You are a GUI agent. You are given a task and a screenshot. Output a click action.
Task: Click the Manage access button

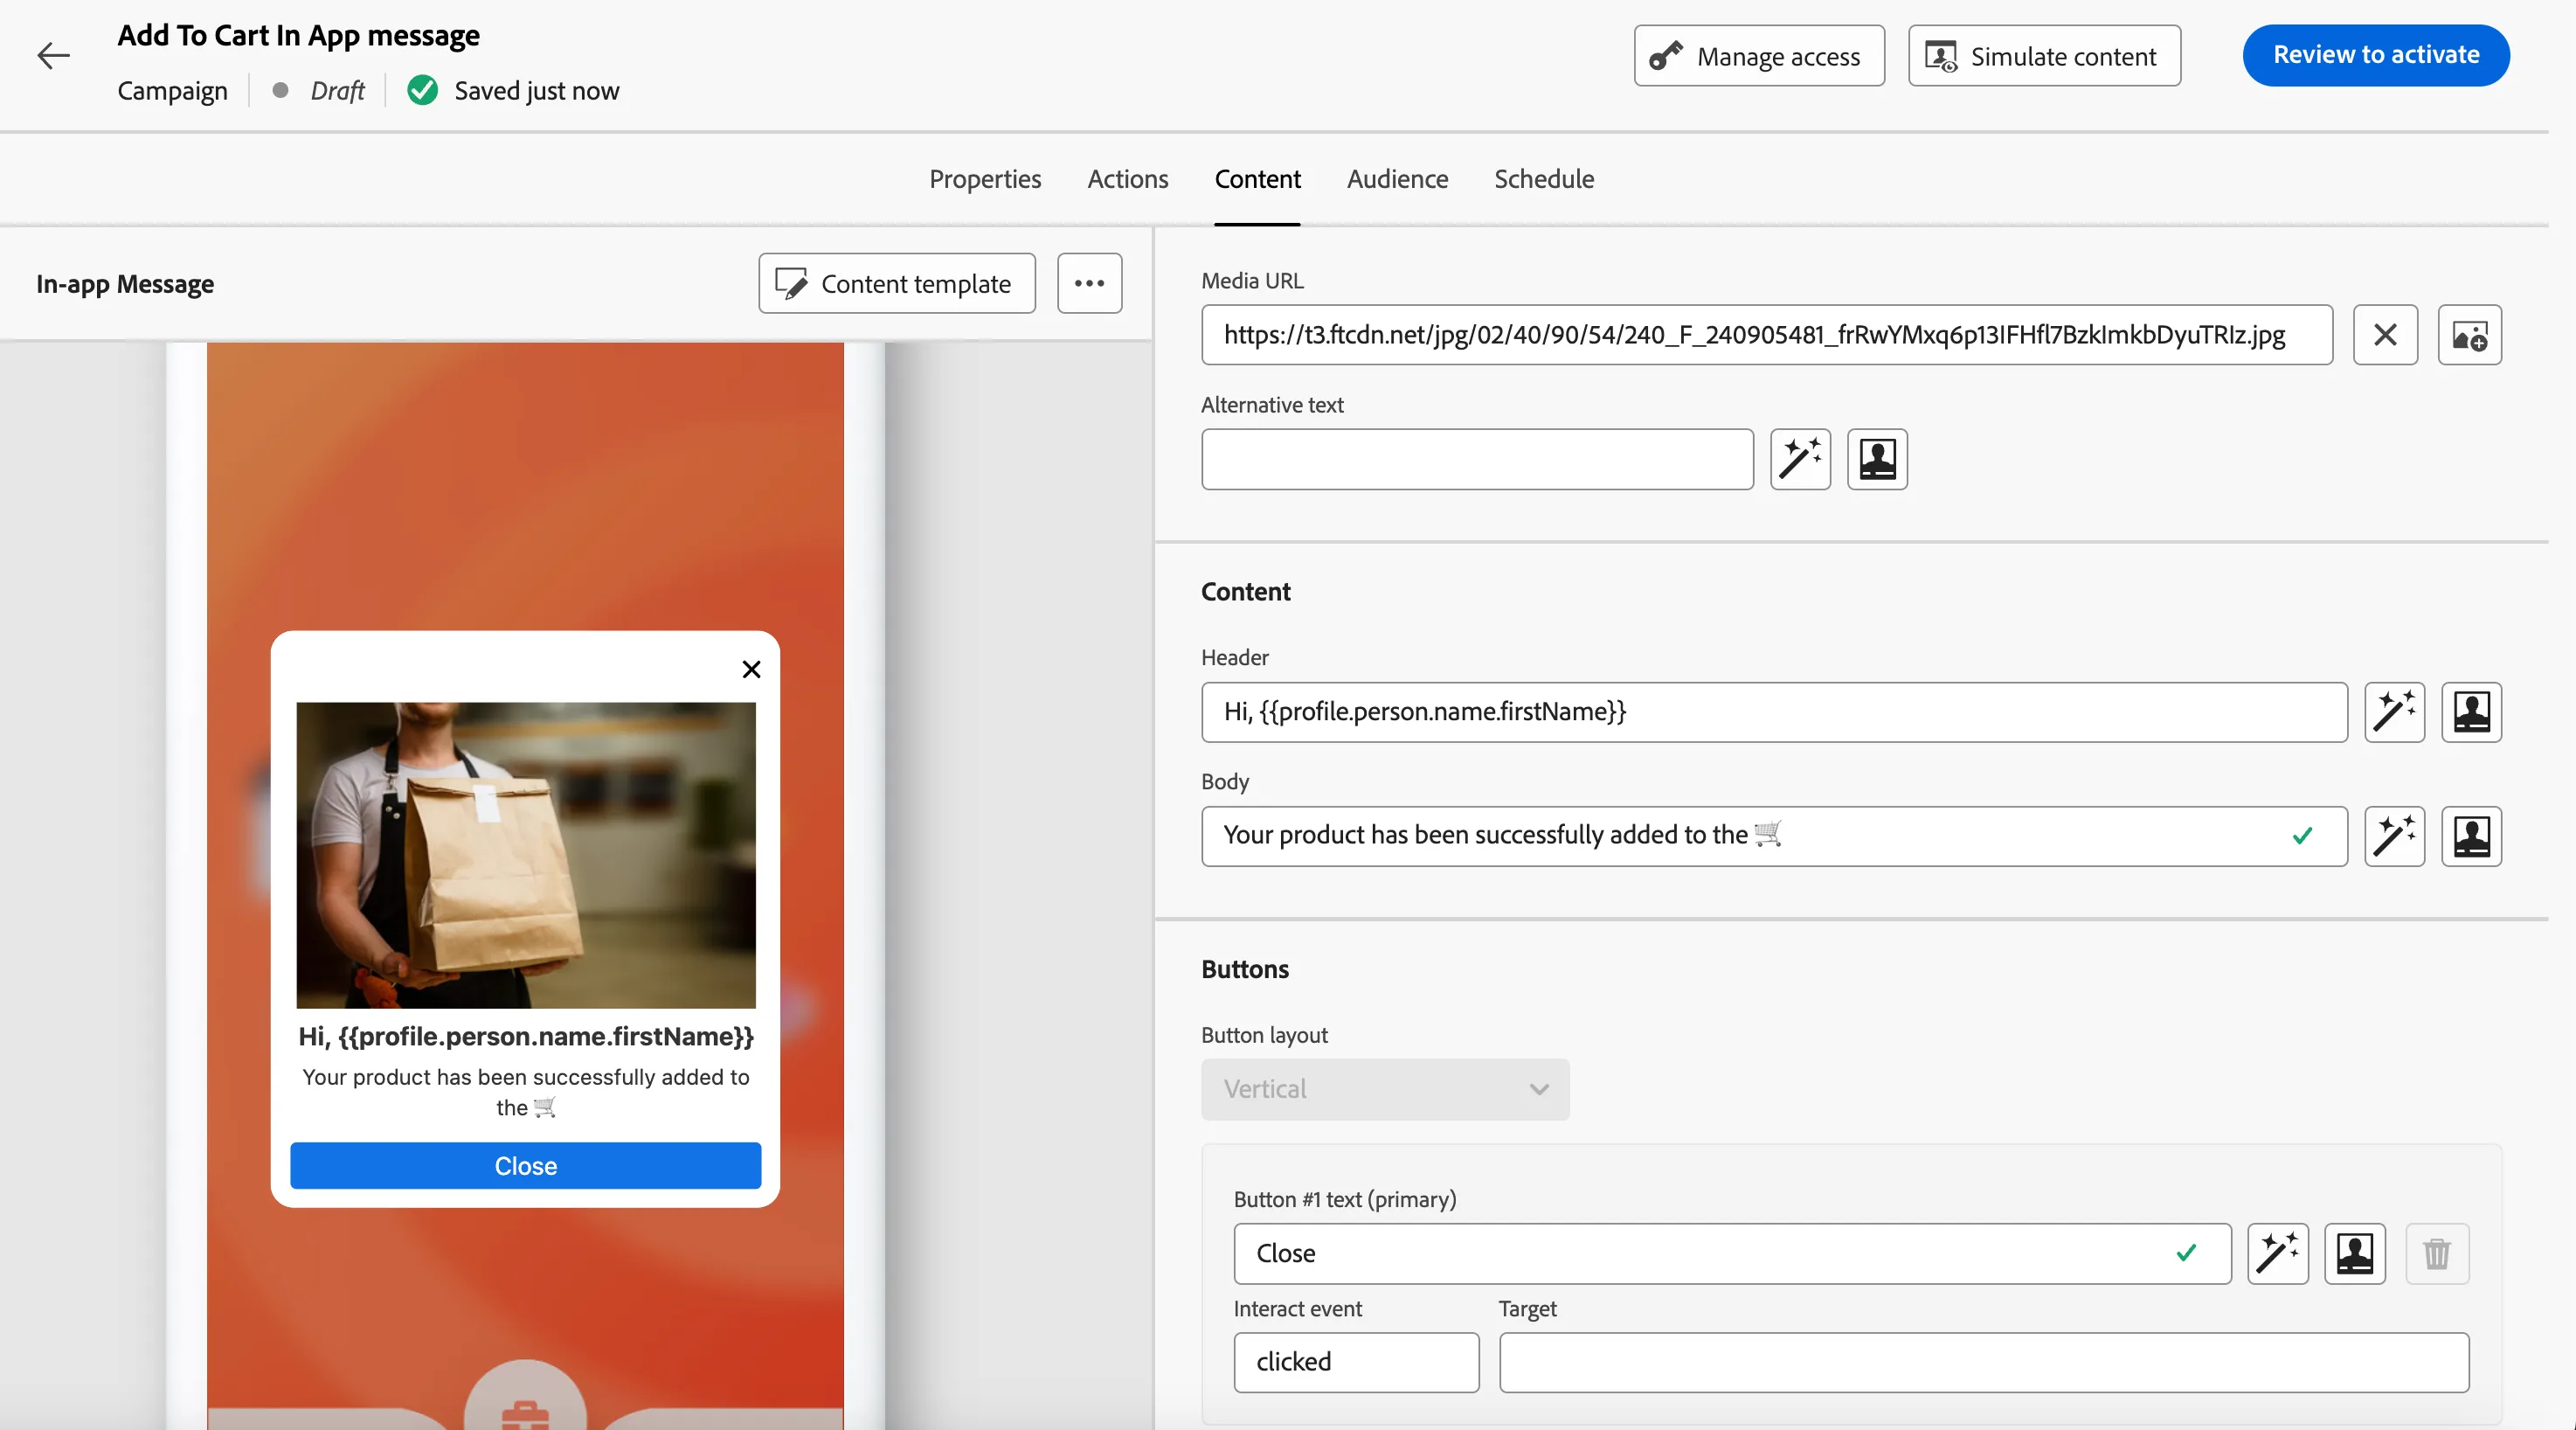[x=1759, y=56]
